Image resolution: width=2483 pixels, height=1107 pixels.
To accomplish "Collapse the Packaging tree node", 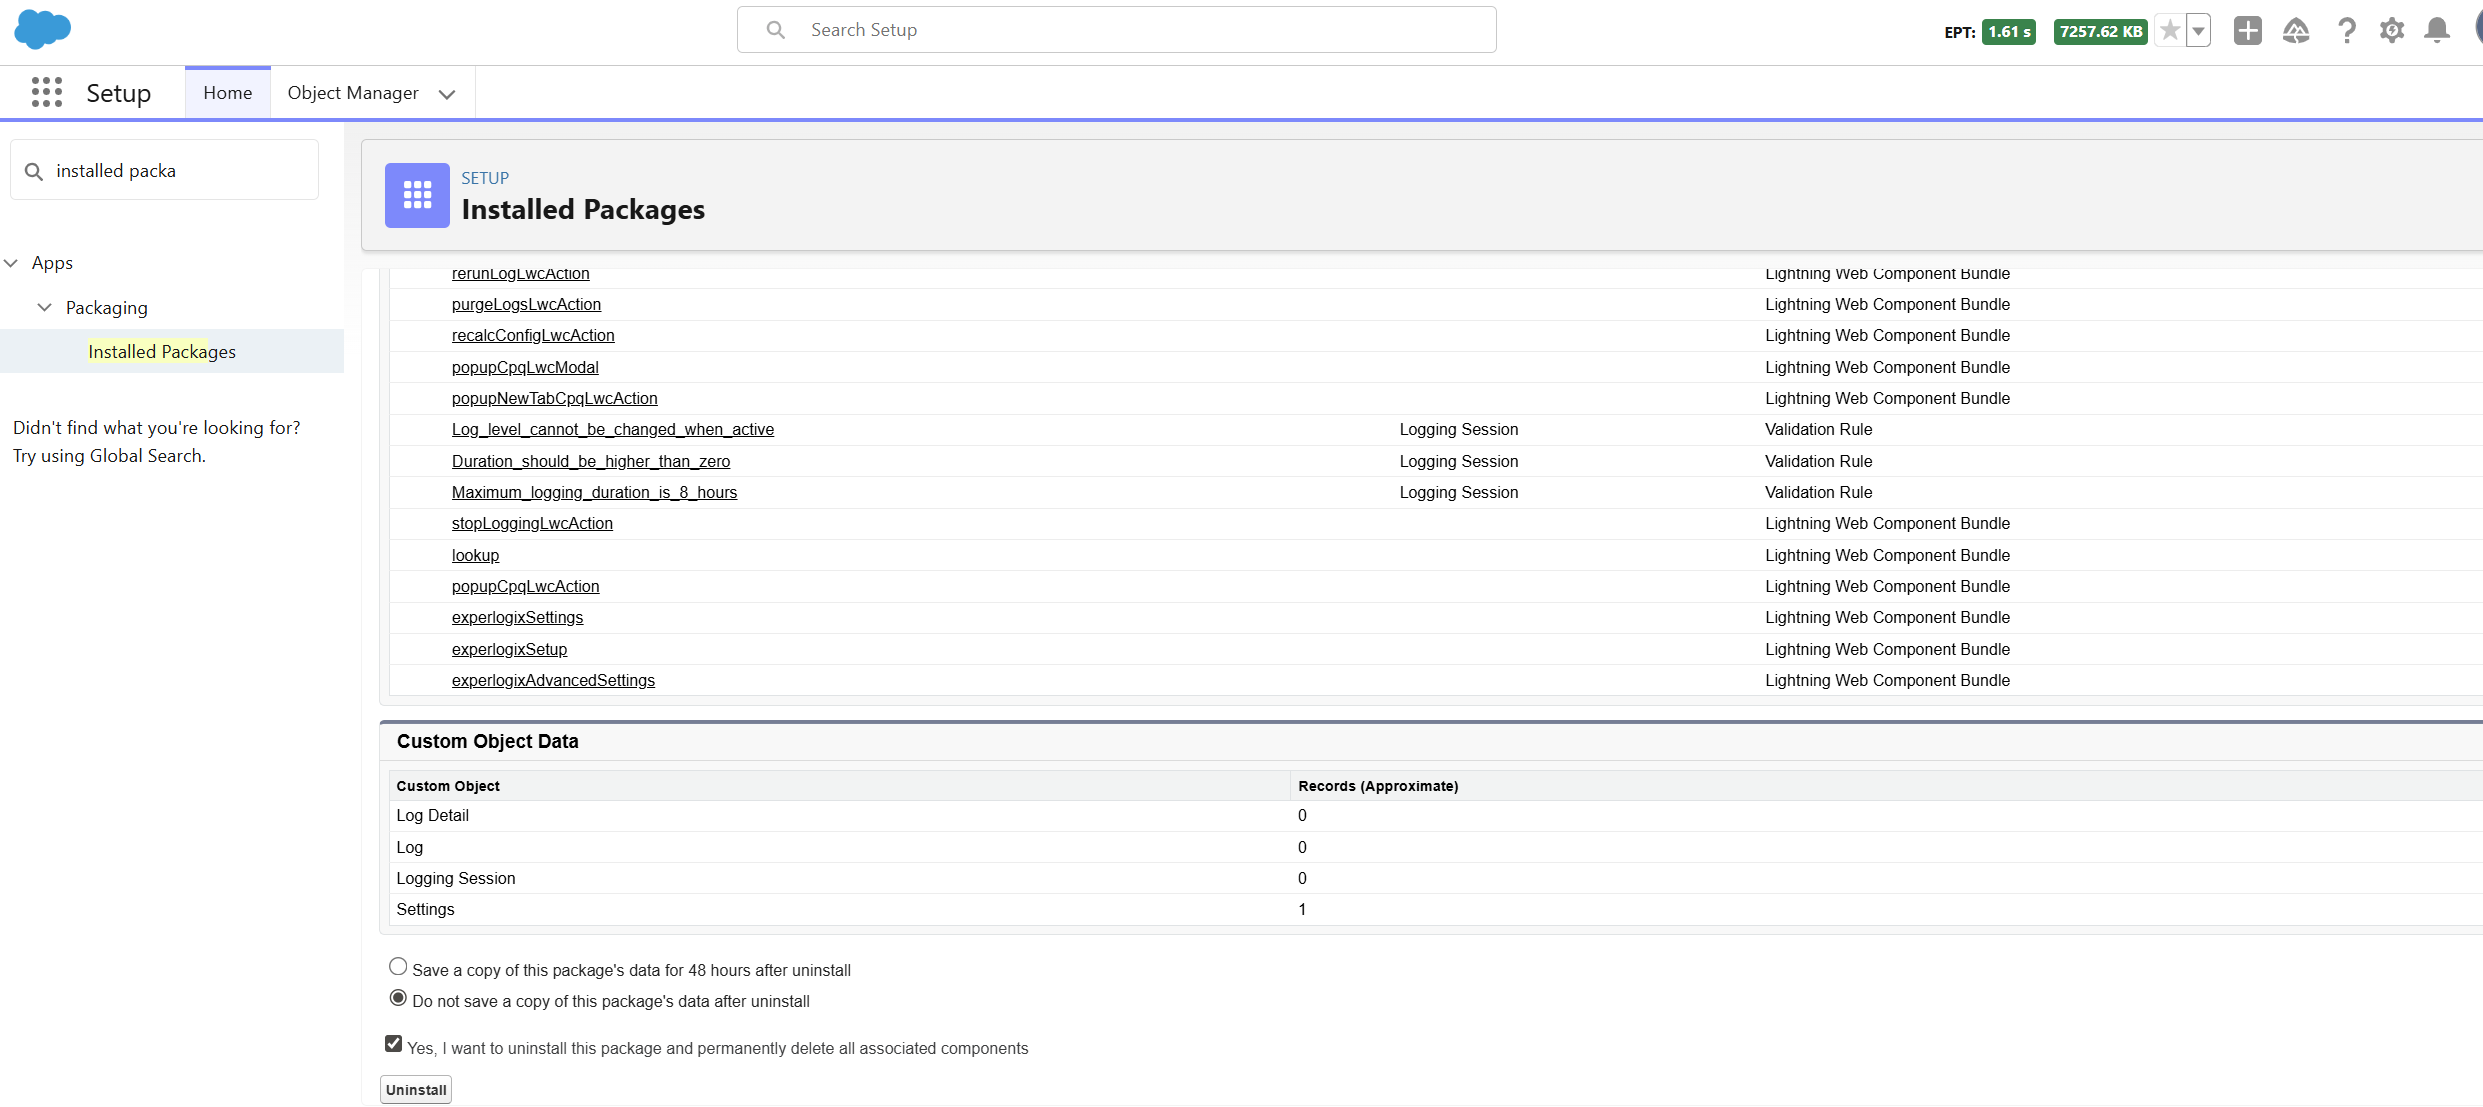I will [45, 307].
